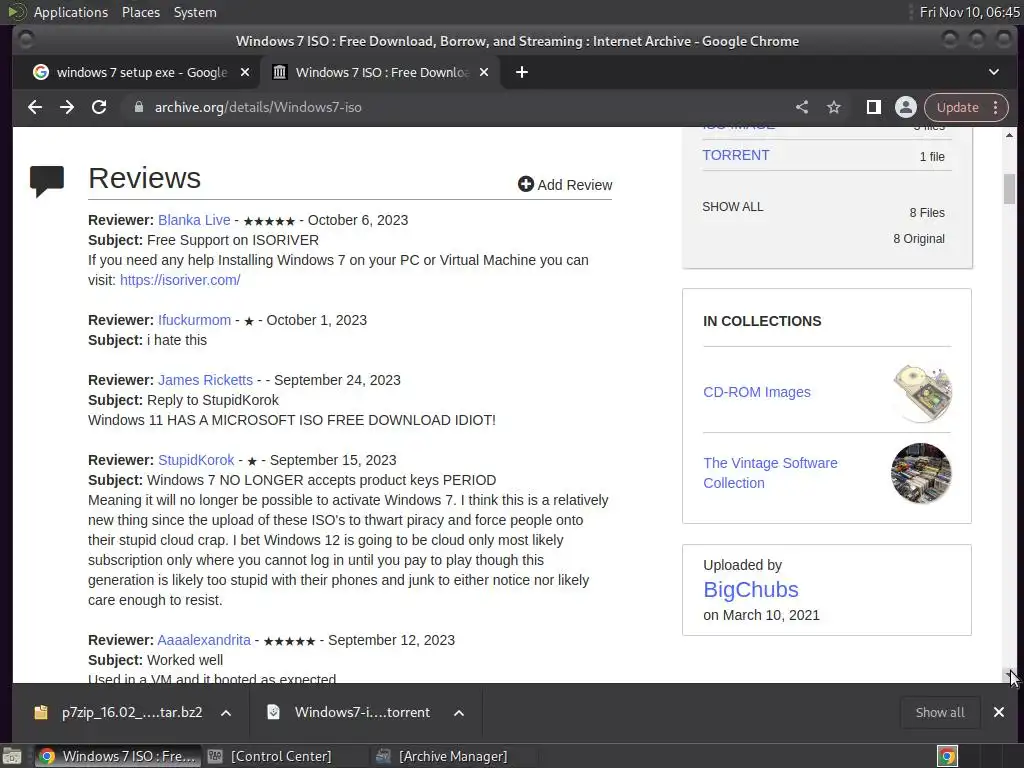The image size is (1024, 768).
Task: Click Chrome tray icon in bottom panel
Action: tap(947, 756)
